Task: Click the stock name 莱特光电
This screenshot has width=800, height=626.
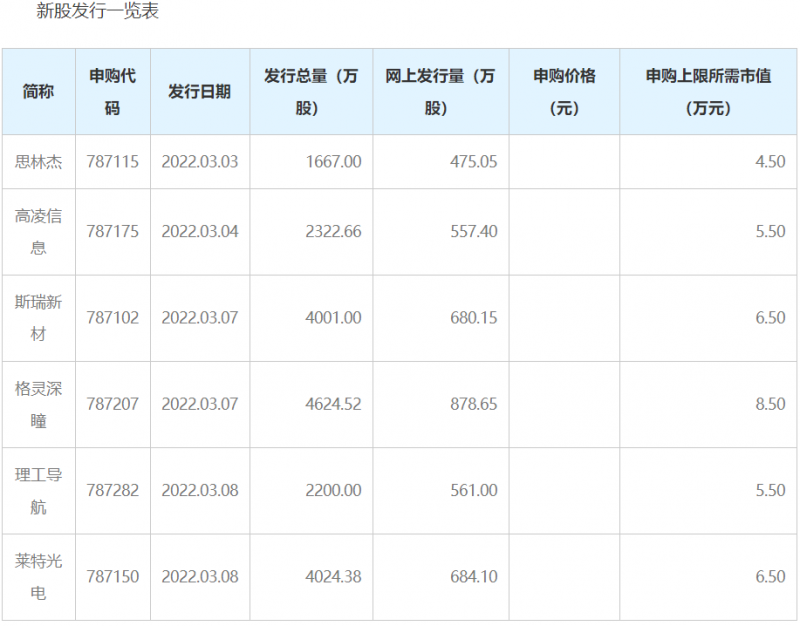Action: (x=38, y=577)
